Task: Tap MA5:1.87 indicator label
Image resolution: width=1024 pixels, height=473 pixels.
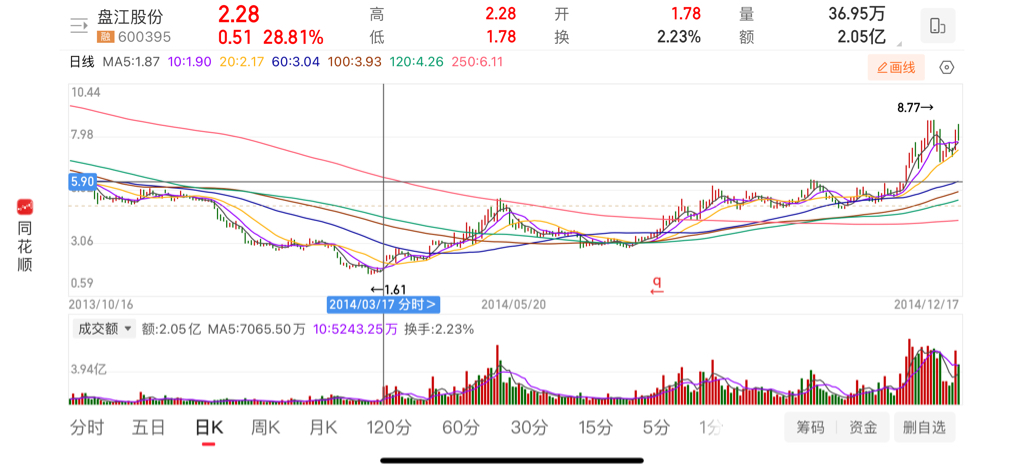Action: coord(131,63)
